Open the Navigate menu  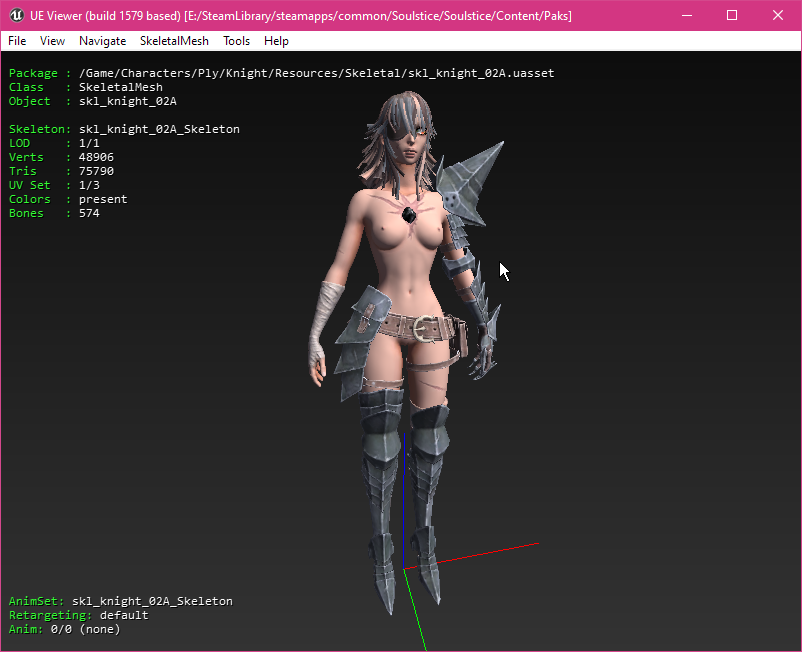[x=102, y=41]
